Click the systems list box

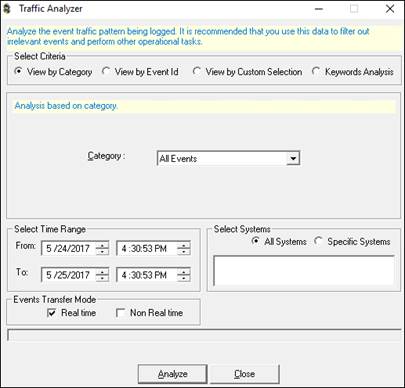click(x=304, y=271)
